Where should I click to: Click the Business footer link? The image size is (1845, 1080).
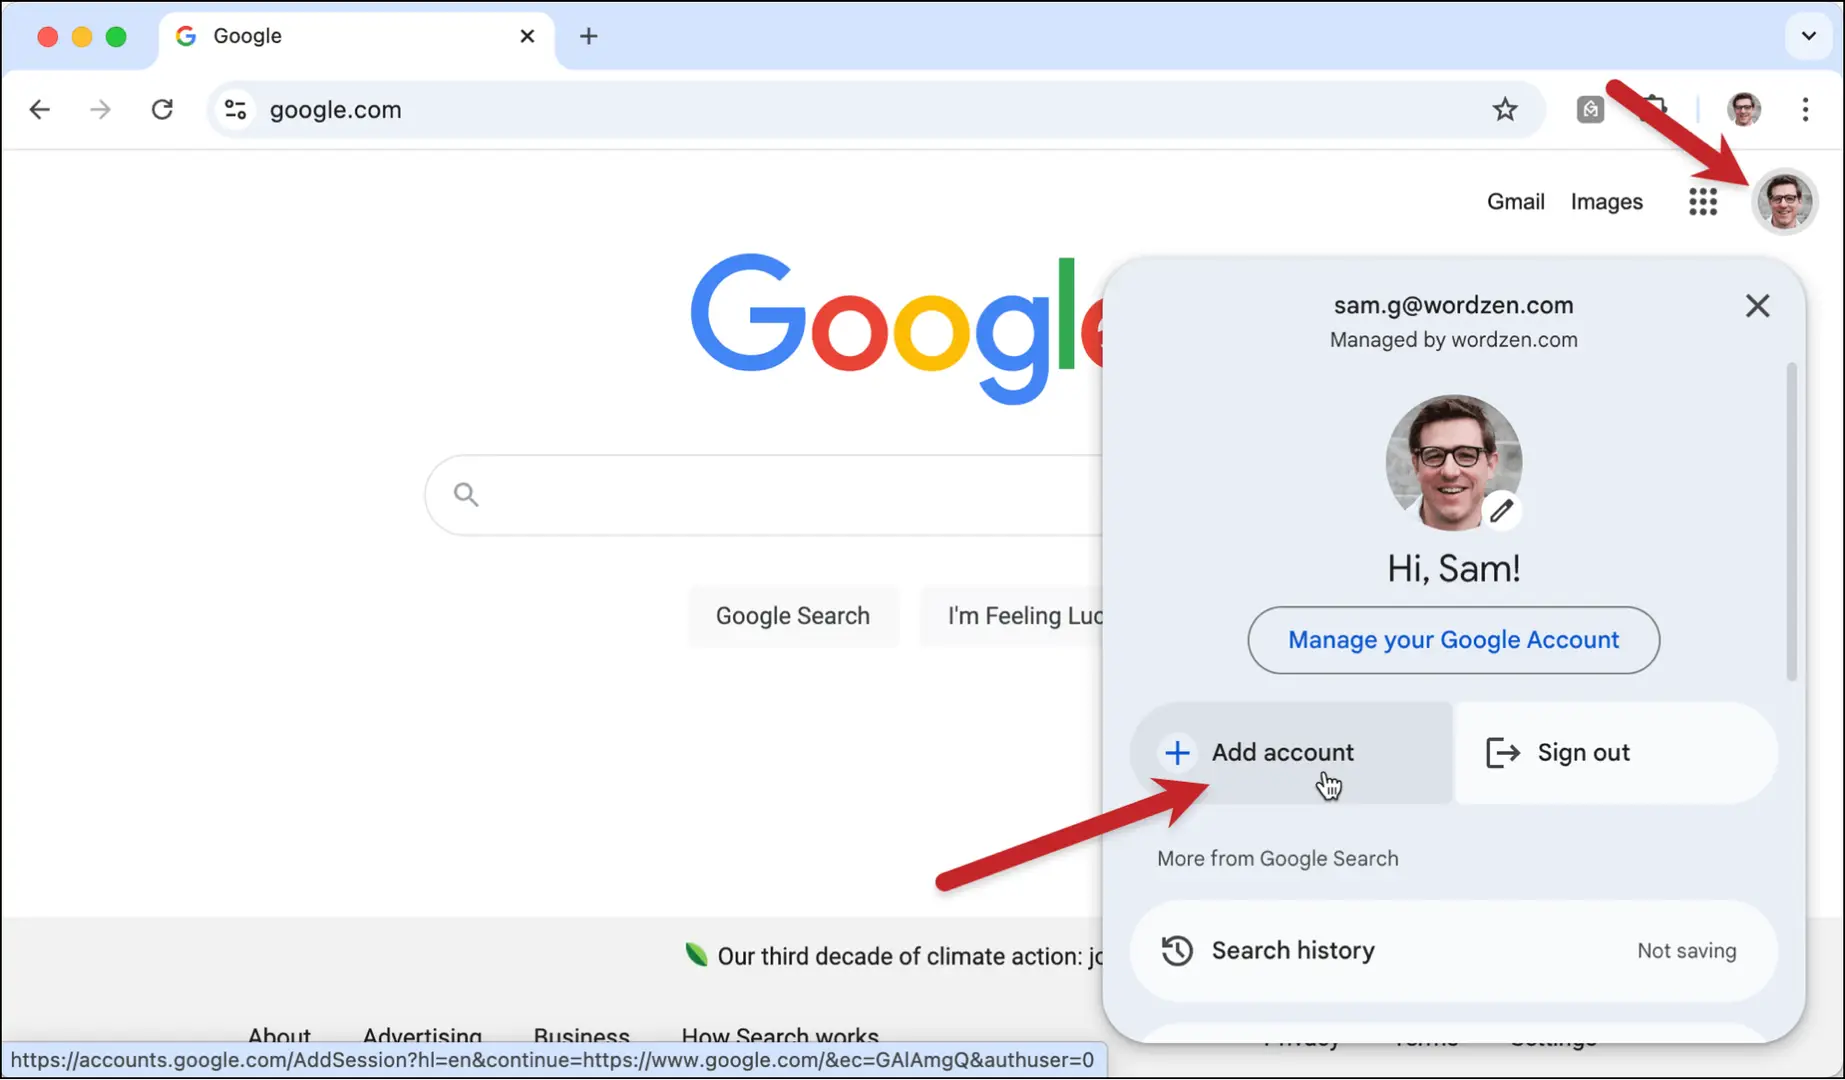point(581,1035)
